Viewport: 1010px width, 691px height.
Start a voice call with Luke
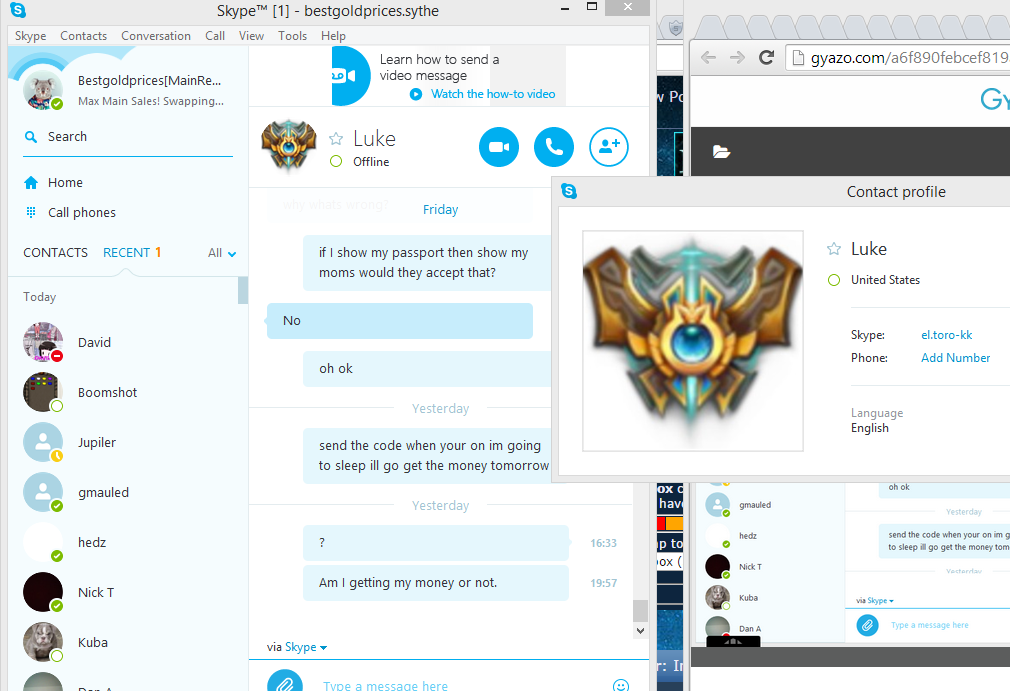point(554,147)
